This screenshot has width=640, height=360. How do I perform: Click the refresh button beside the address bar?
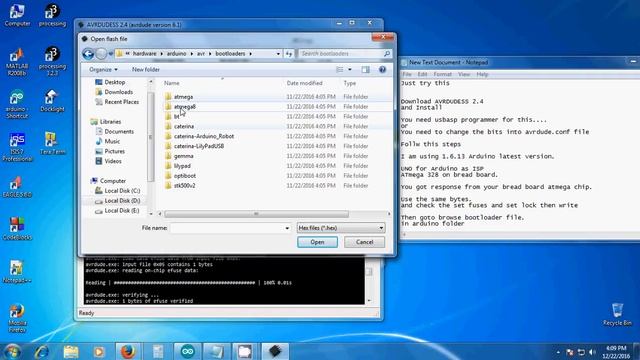coord(289,53)
